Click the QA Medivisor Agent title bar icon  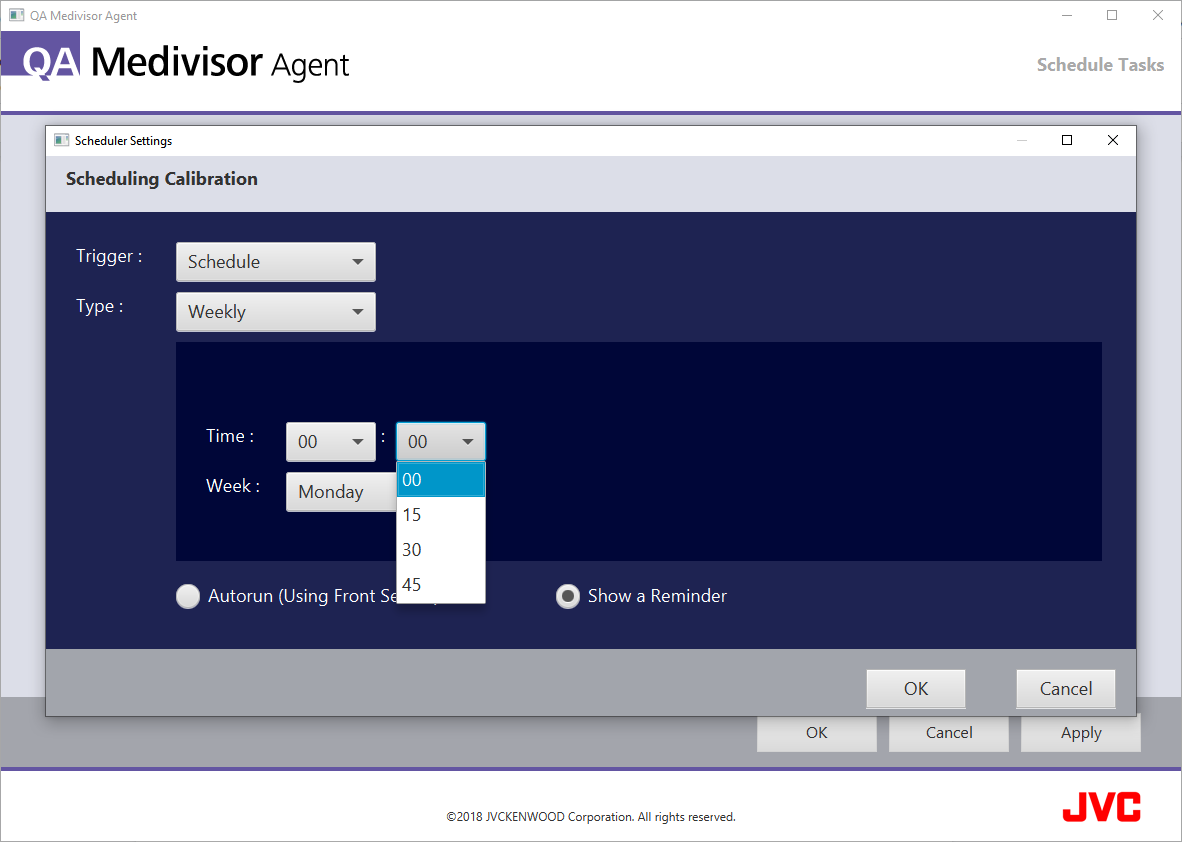(17, 15)
